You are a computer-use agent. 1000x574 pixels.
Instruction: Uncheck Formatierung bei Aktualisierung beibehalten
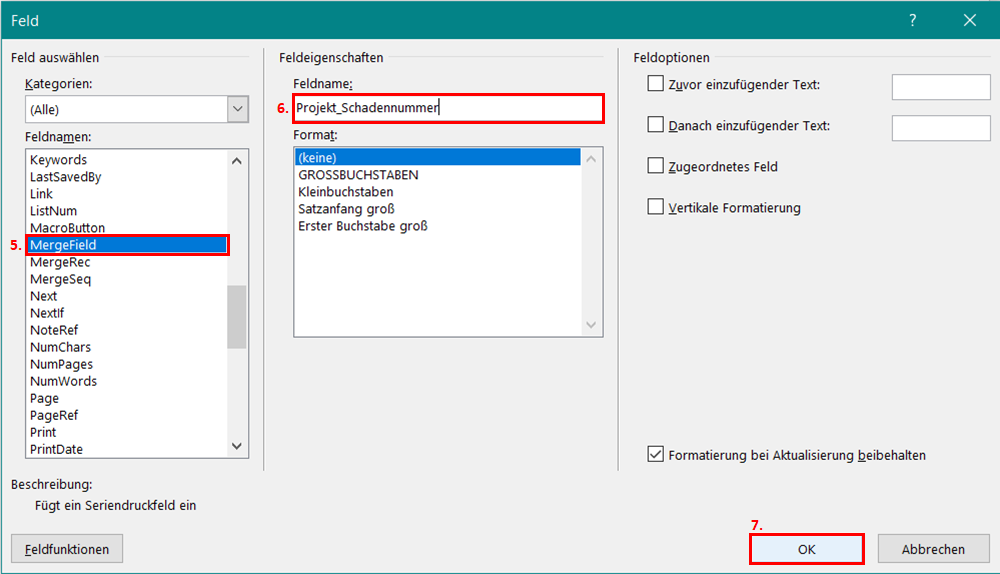pyautogui.click(x=656, y=454)
